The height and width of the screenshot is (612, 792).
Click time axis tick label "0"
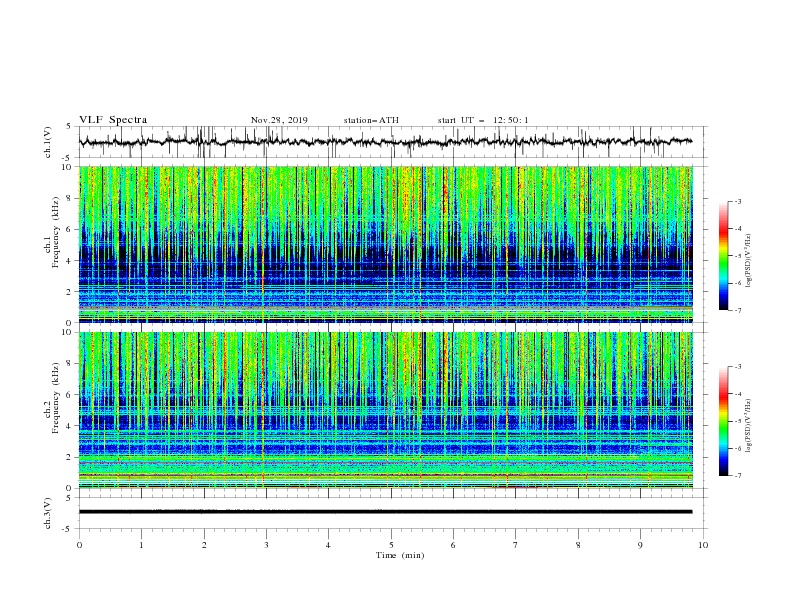click(x=79, y=545)
